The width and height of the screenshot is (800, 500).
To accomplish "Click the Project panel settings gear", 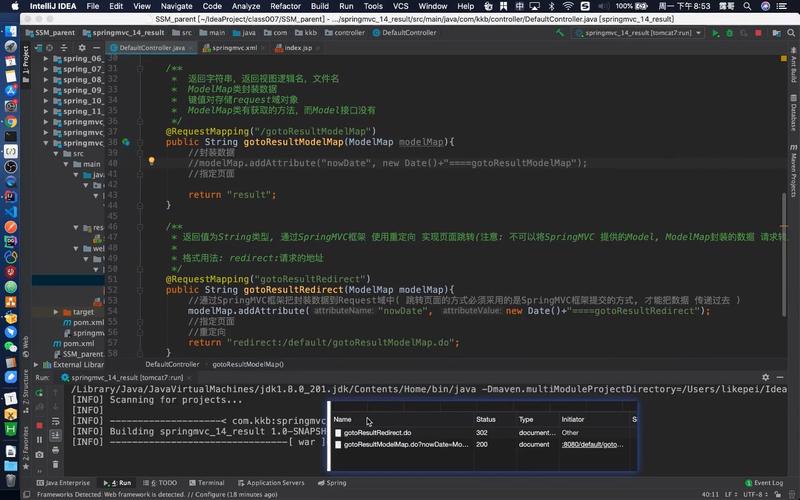I will click(x=82, y=47).
